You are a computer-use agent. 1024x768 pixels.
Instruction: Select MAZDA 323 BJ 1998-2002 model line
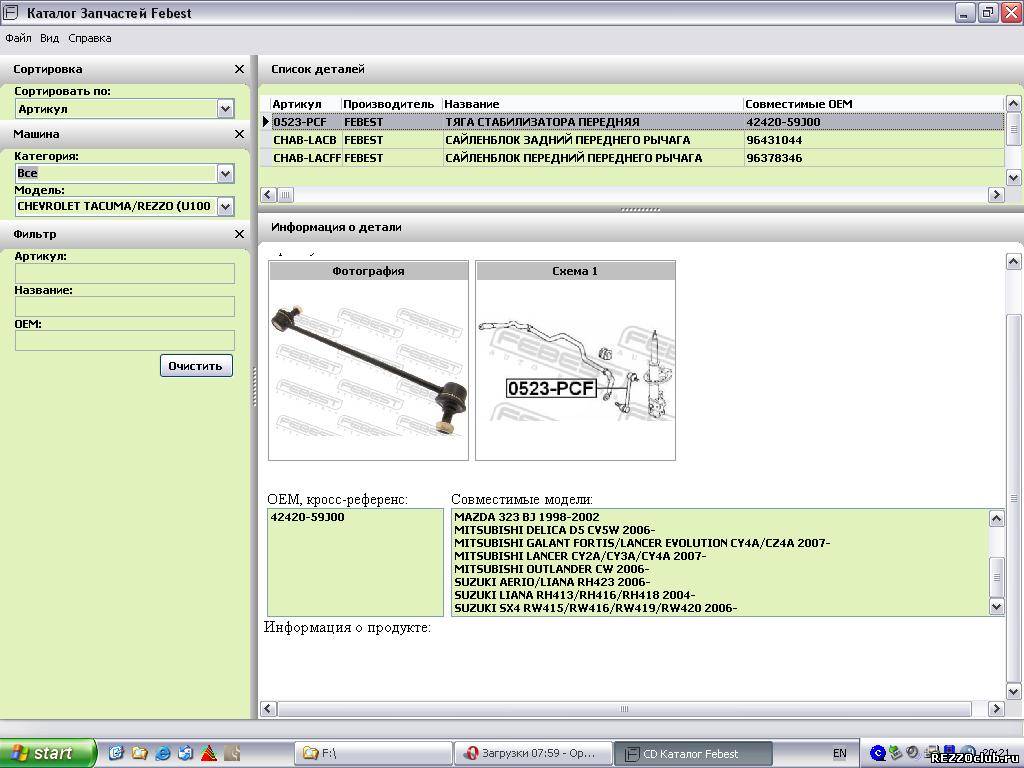click(x=526, y=517)
